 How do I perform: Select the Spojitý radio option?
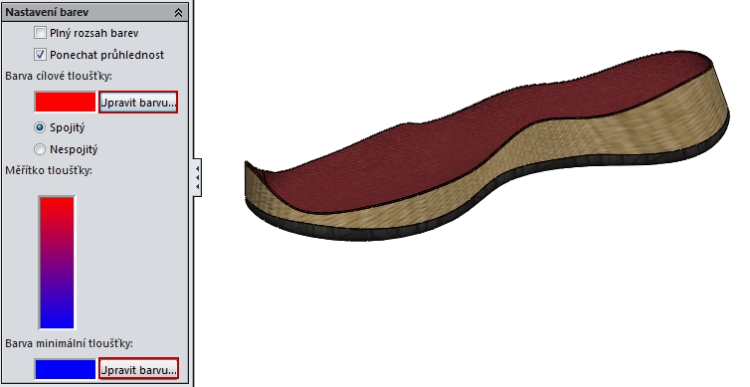tap(40, 128)
